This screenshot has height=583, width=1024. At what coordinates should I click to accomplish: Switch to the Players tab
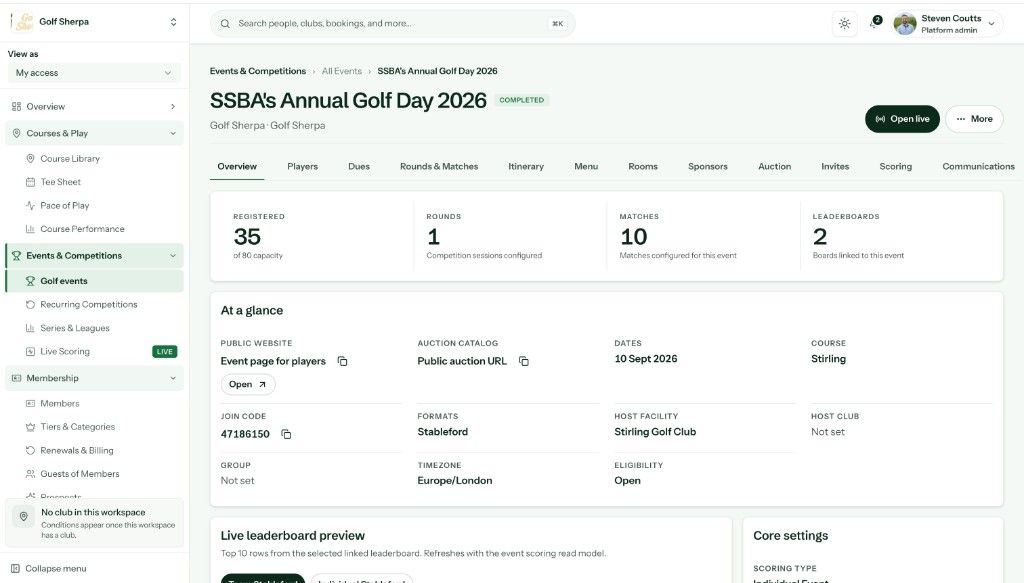[302, 166]
